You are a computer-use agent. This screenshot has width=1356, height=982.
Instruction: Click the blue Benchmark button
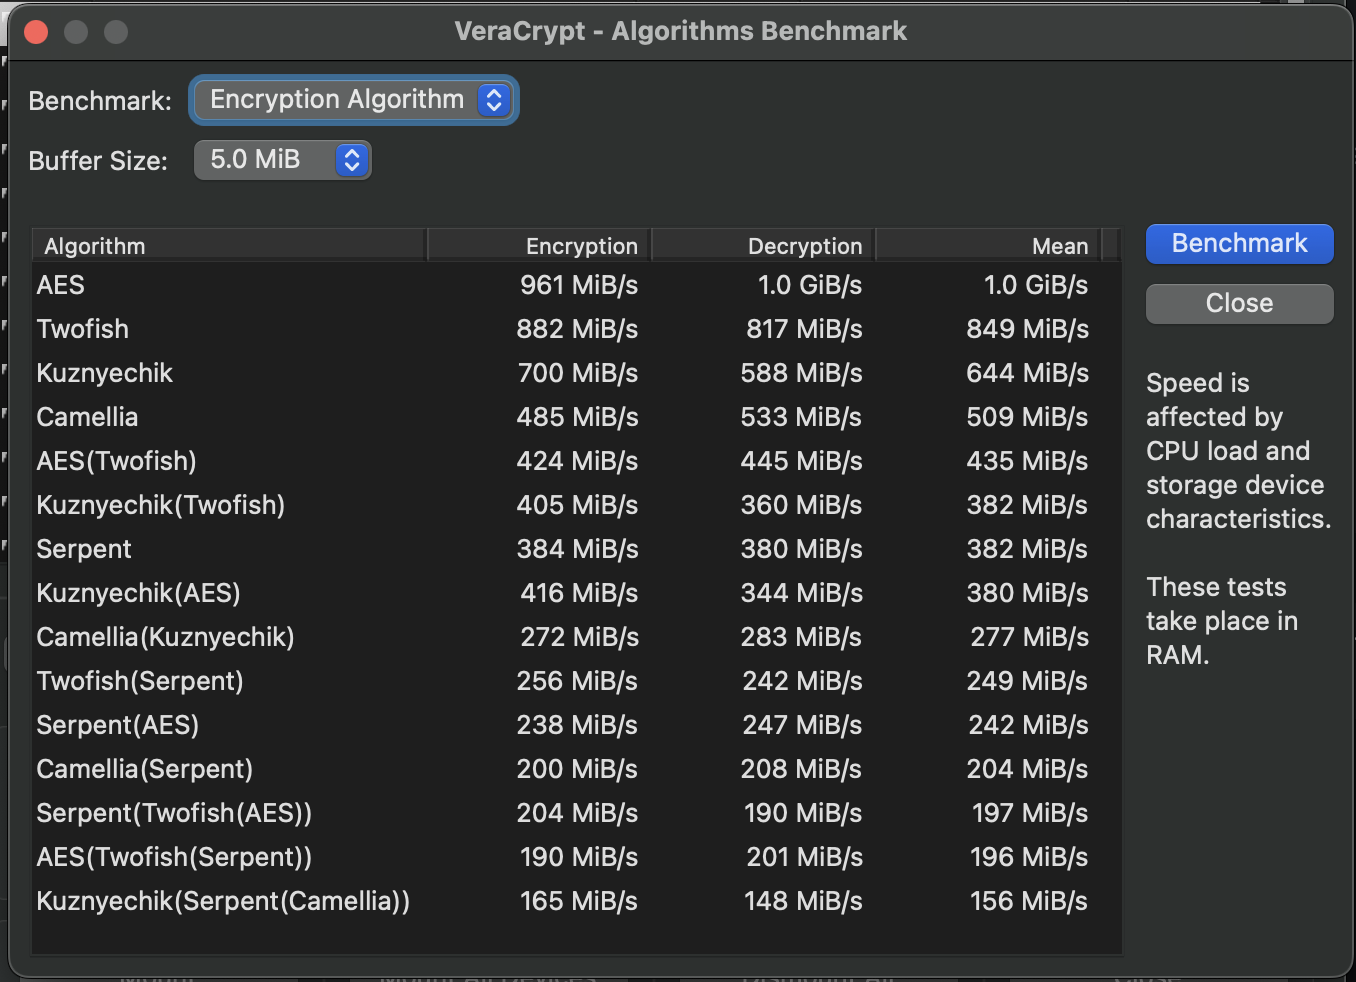(x=1239, y=244)
